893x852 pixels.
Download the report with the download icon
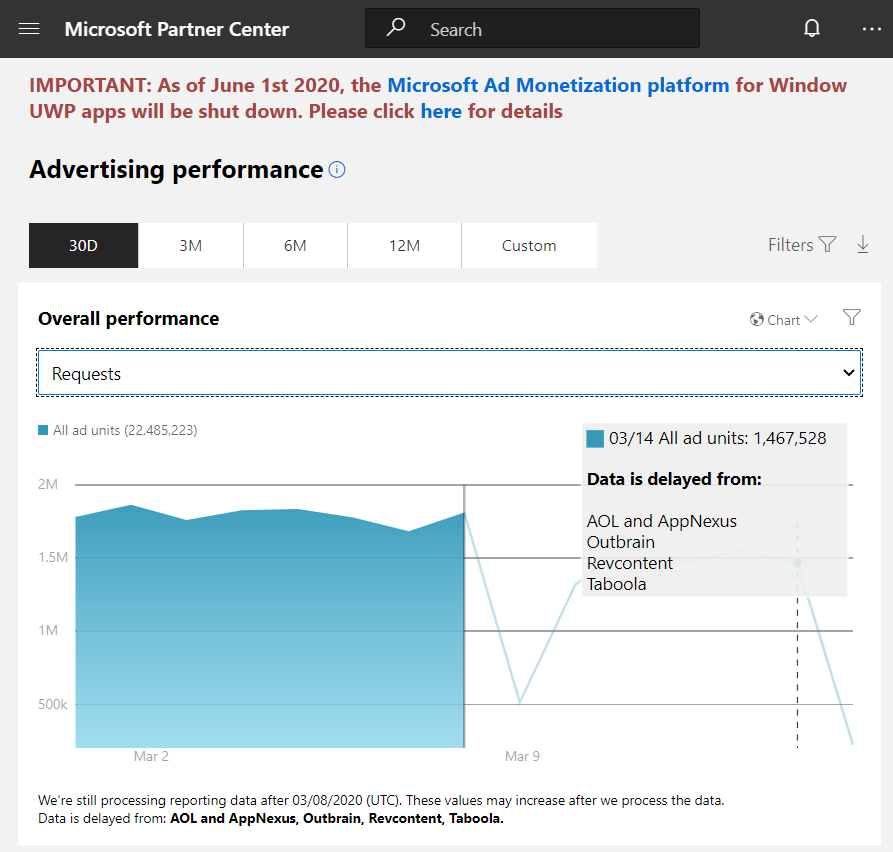click(x=863, y=244)
